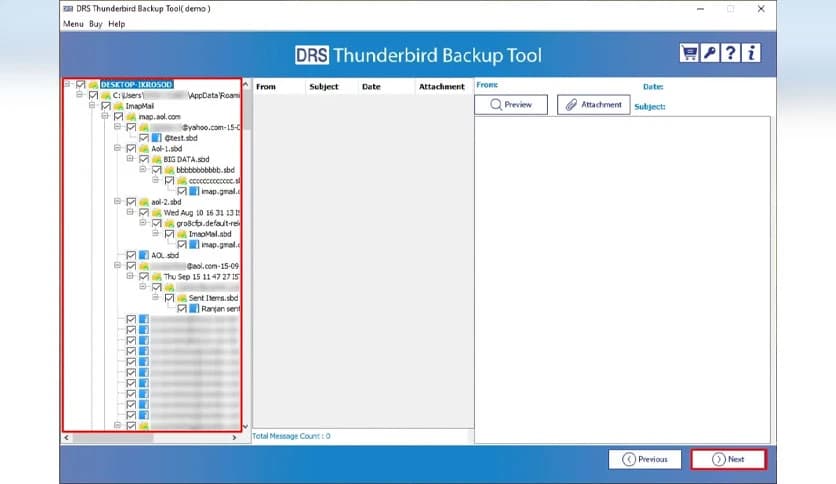The height and width of the screenshot is (484, 836).
Task: Click the BIG DATA.sbd folder icon
Action: (156, 159)
